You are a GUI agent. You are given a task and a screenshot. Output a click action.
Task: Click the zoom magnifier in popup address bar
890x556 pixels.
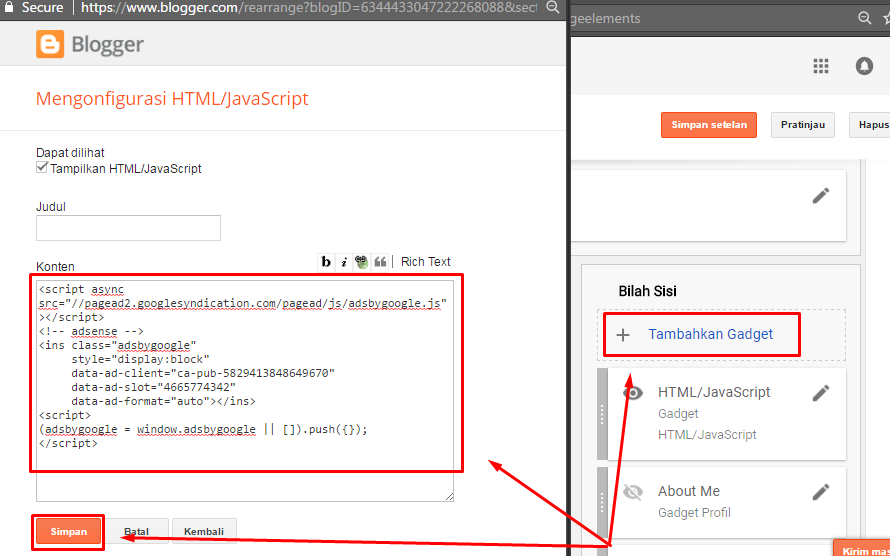pos(552,7)
